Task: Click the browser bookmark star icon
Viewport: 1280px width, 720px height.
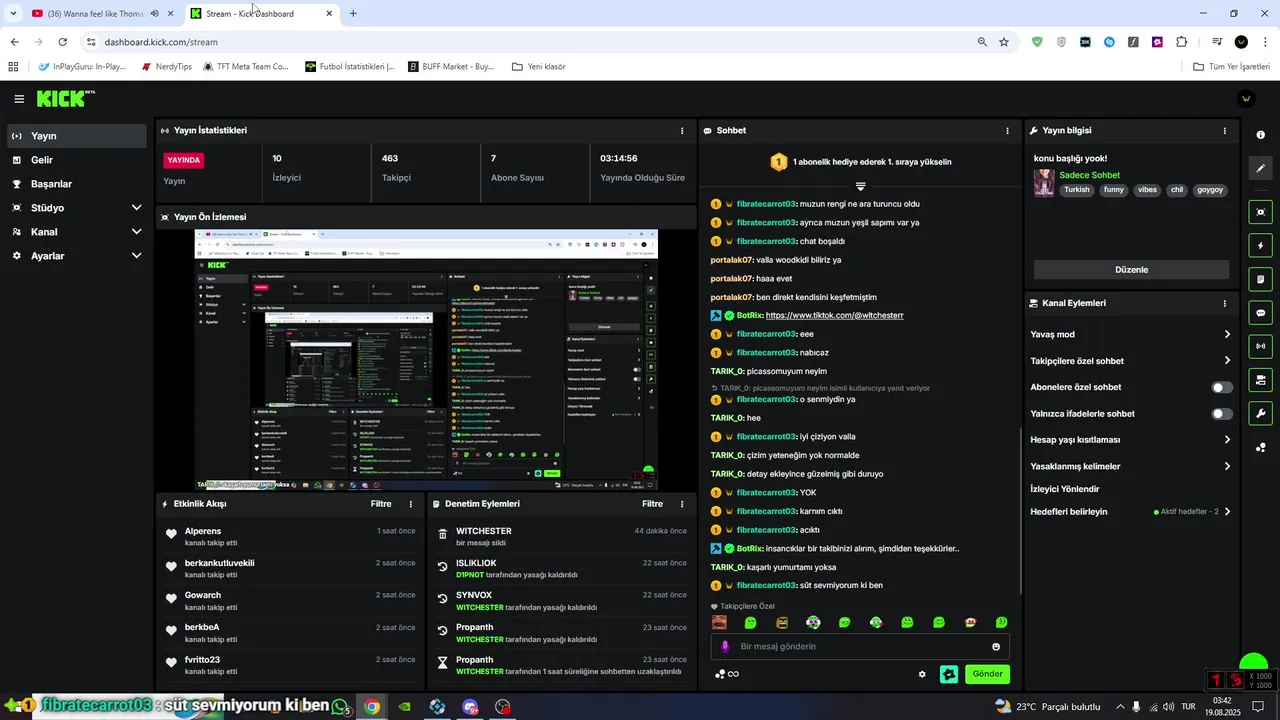Action: tap(1004, 42)
